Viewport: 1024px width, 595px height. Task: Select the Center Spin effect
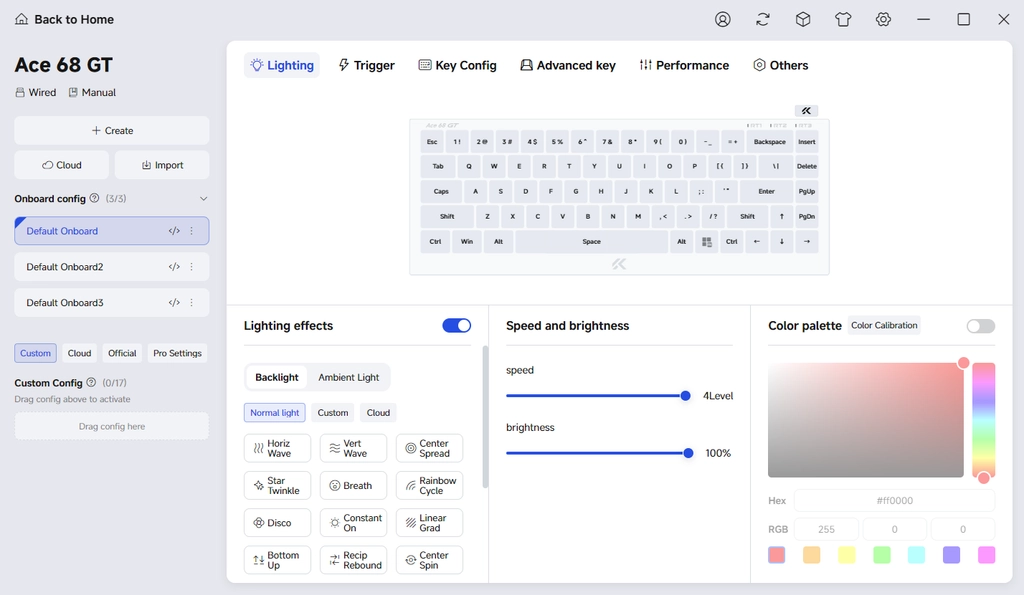click(x=429, y=560)
